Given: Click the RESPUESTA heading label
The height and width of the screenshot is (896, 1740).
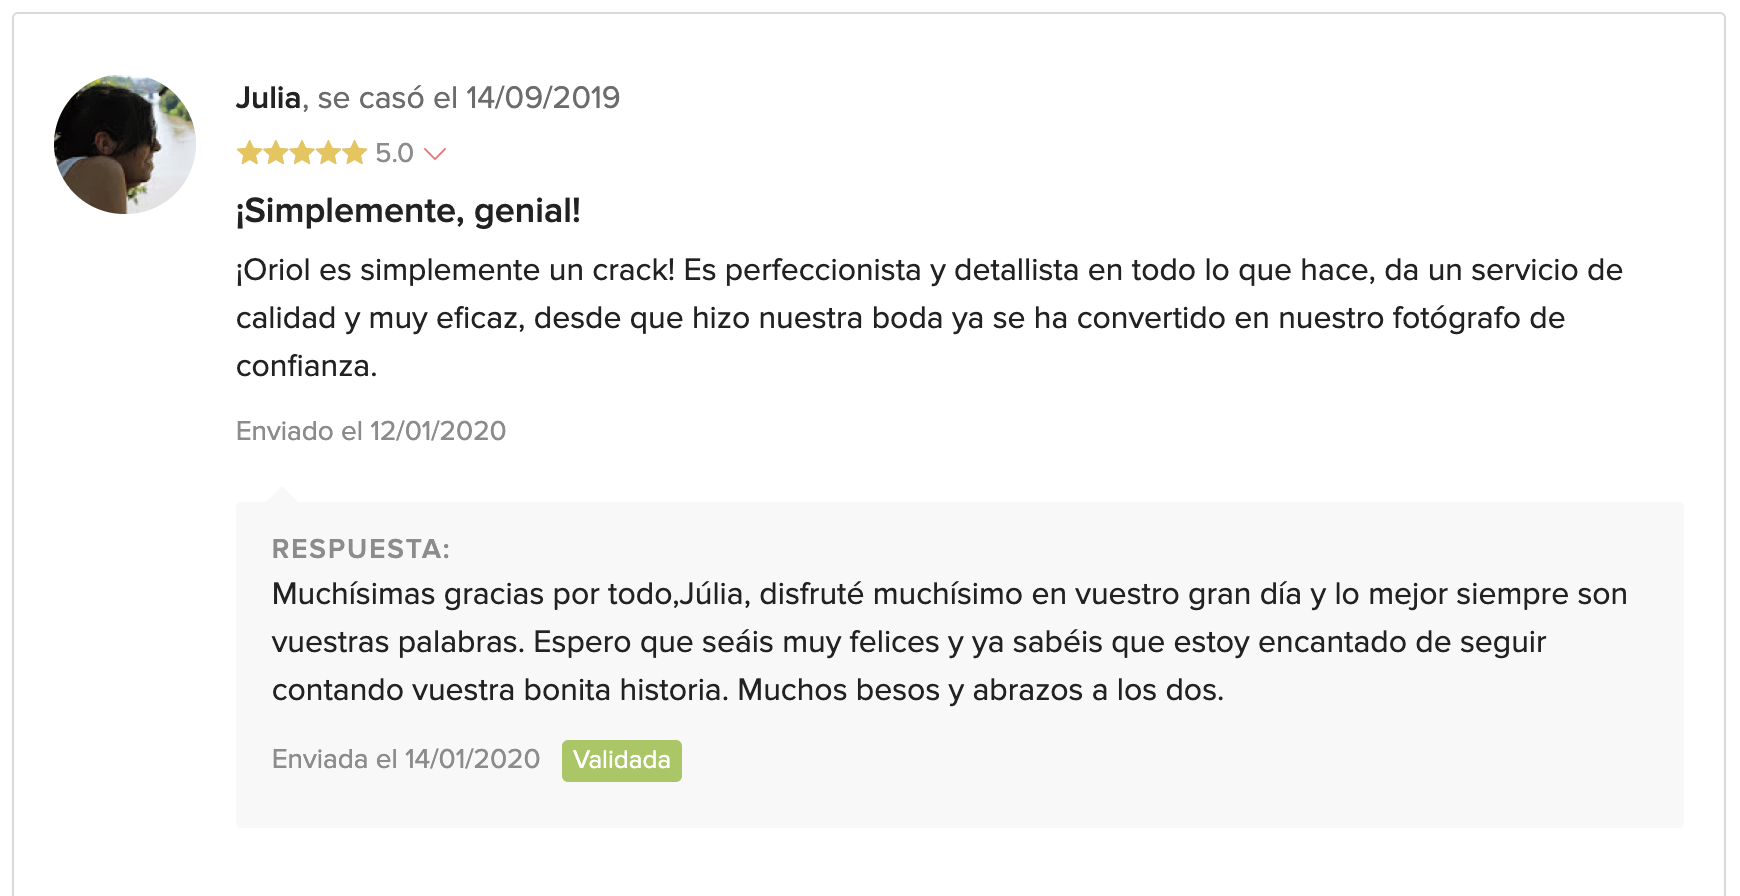Looking at the screenshot, I should click(x=360, y=549).
